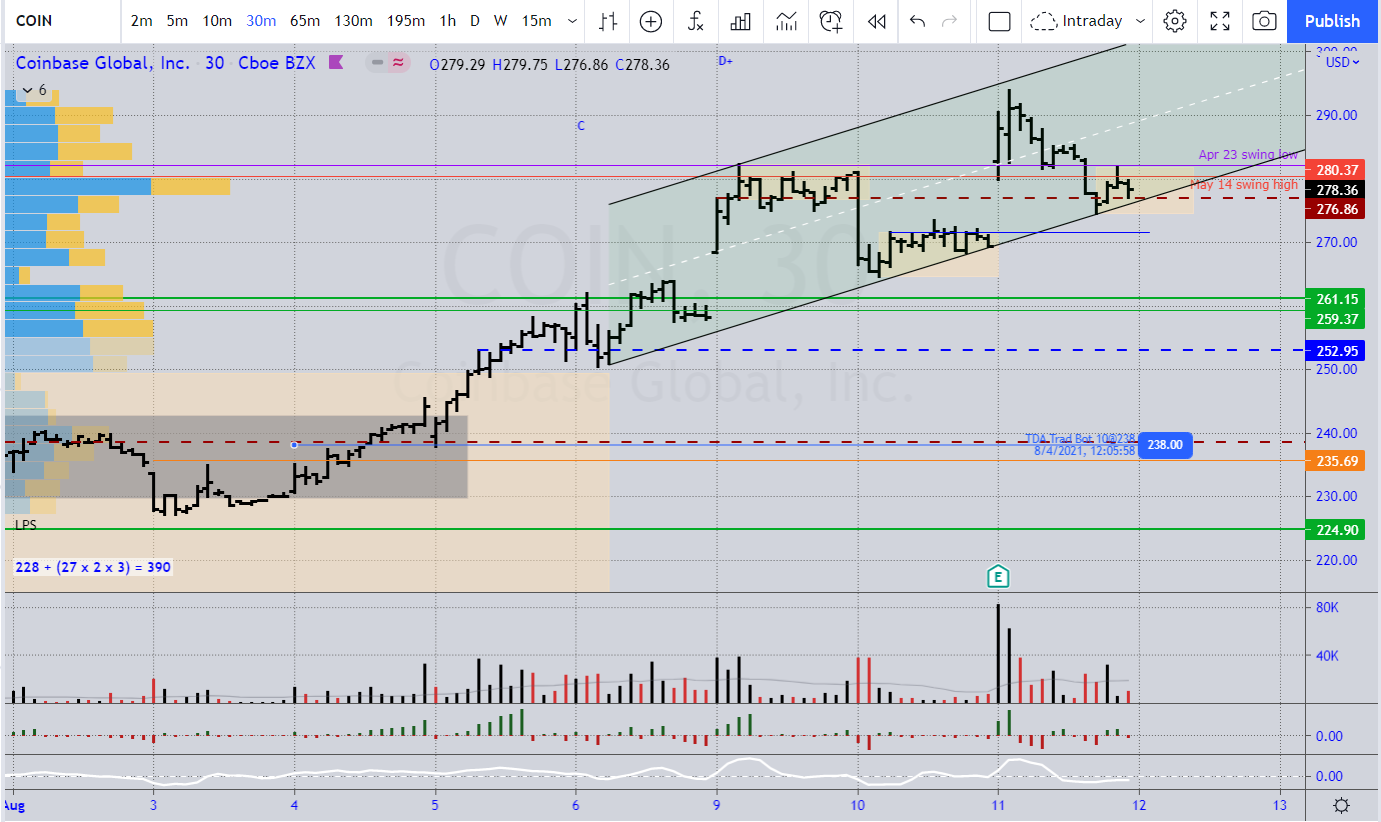Toggle the select layout square icon
This screenshot has height=822, width=1381.
(999, 21)
